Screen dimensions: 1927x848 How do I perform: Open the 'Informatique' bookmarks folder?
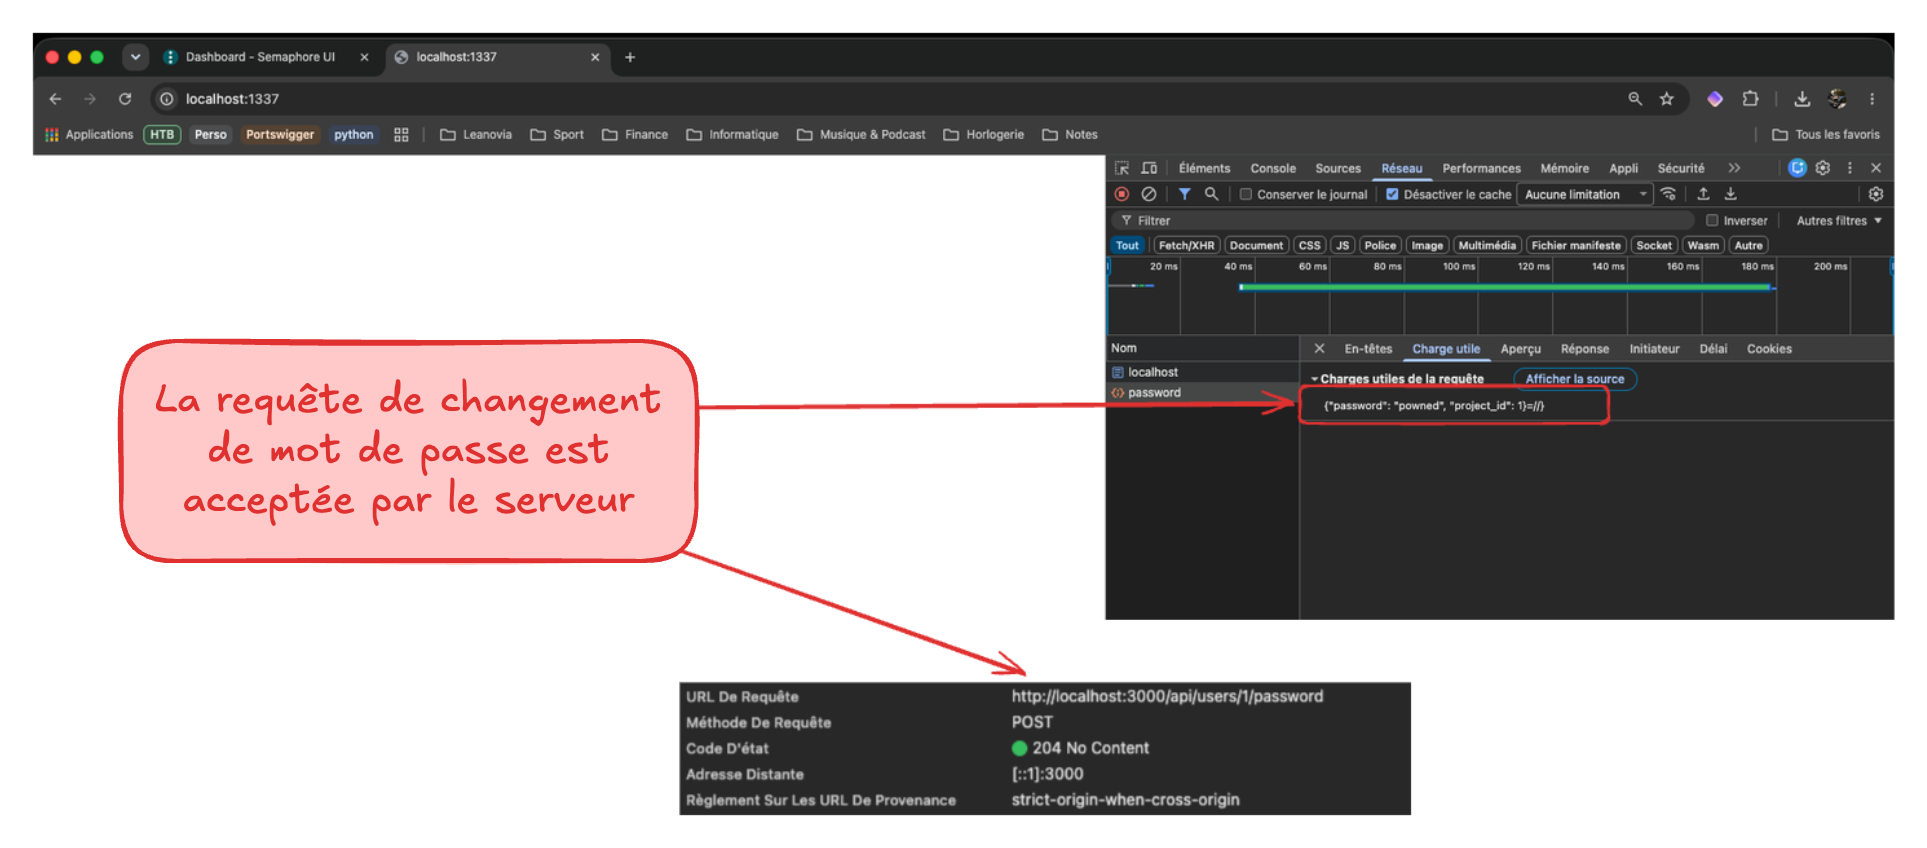[x=732, y=135]
